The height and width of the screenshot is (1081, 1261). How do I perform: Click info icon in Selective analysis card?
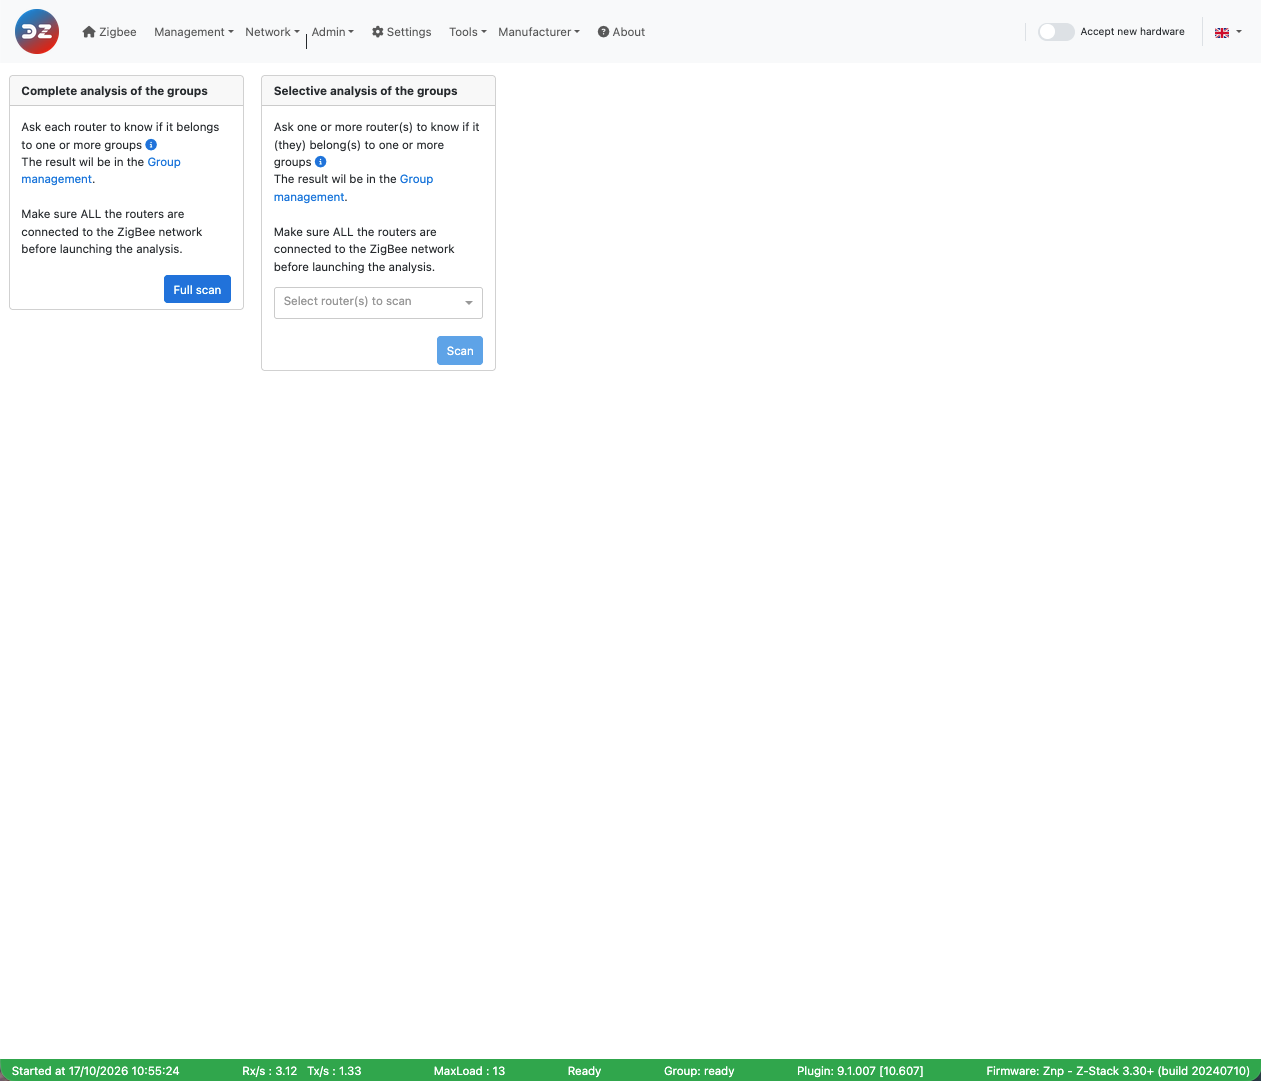click(x=321, y=161)
